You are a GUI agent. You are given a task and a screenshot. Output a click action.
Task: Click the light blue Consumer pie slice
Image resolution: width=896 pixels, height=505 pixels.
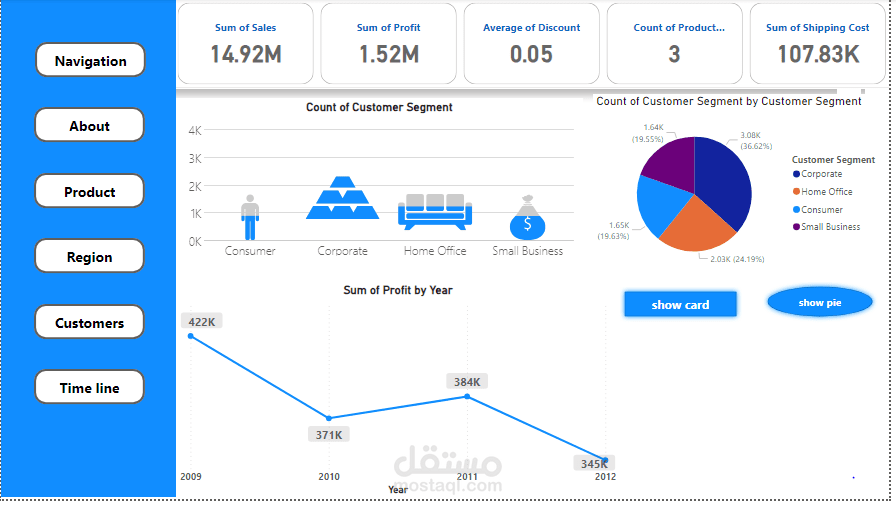[660, 203]
